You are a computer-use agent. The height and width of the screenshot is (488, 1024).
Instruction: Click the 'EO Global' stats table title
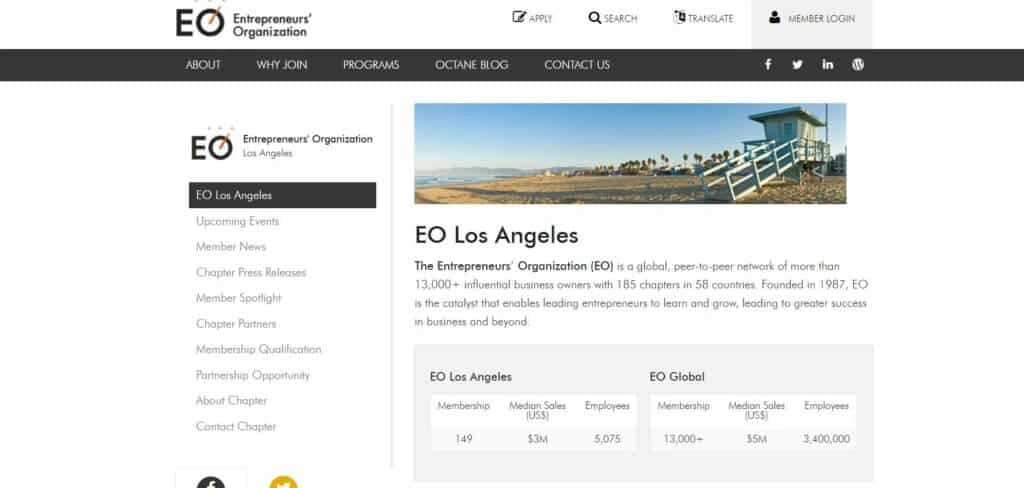tap(677, 377)
